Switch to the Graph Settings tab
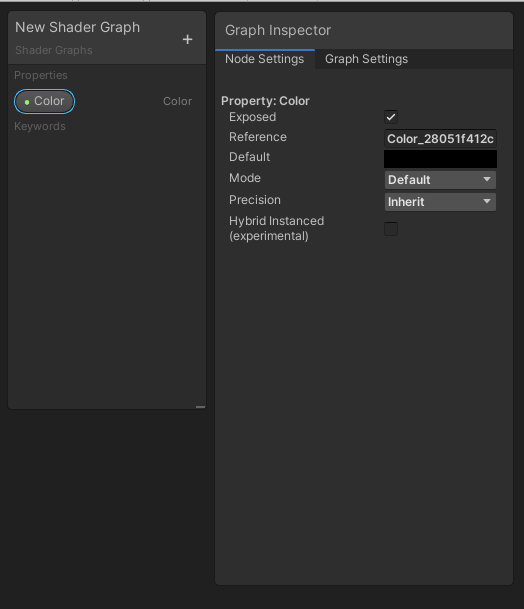This screenshot has height=609, width=524. (366, 59)
